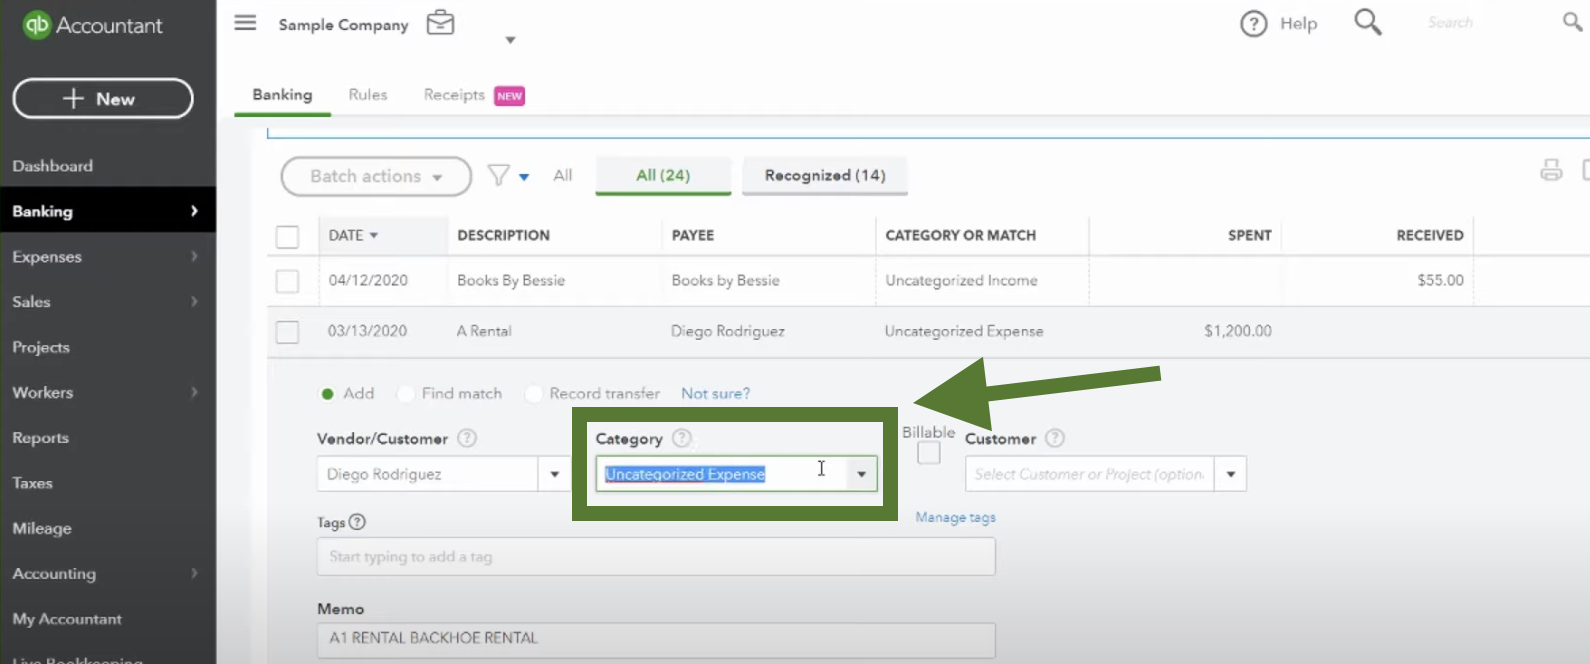
Task: Click the small search icon at far right
Action: tap(1572, 21)
